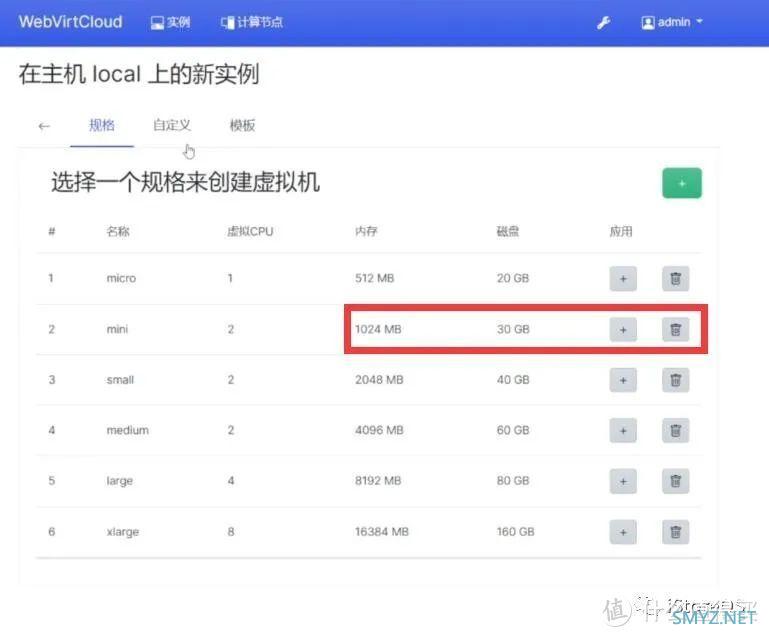The height and width of the screenshot is (637, 769).
Task: Switch to the 自定义 tab
Action: point(172,126)
